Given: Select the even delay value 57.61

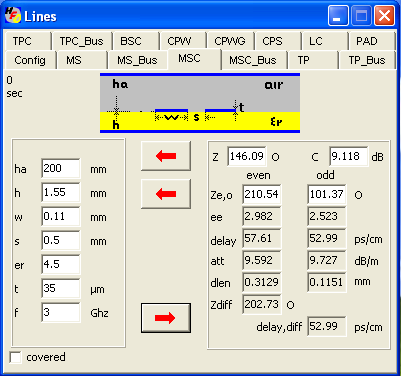Looking at the screenshot, I should (x=262, y=238).
